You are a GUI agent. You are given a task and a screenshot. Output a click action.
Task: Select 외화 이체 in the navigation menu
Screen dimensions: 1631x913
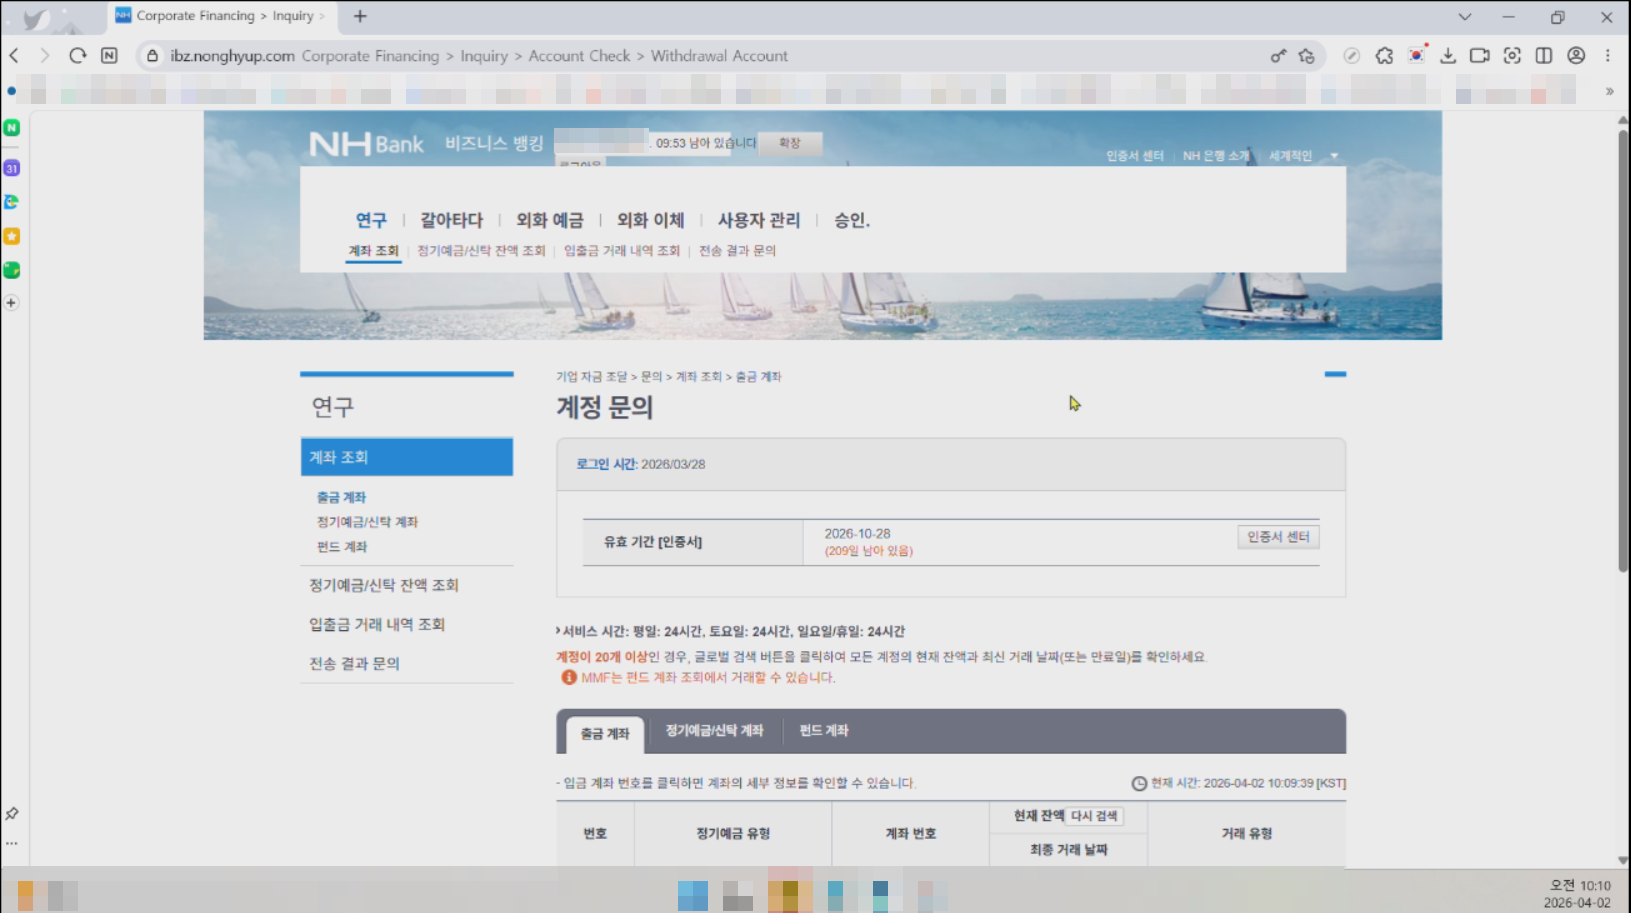click(x=651, y=220)
